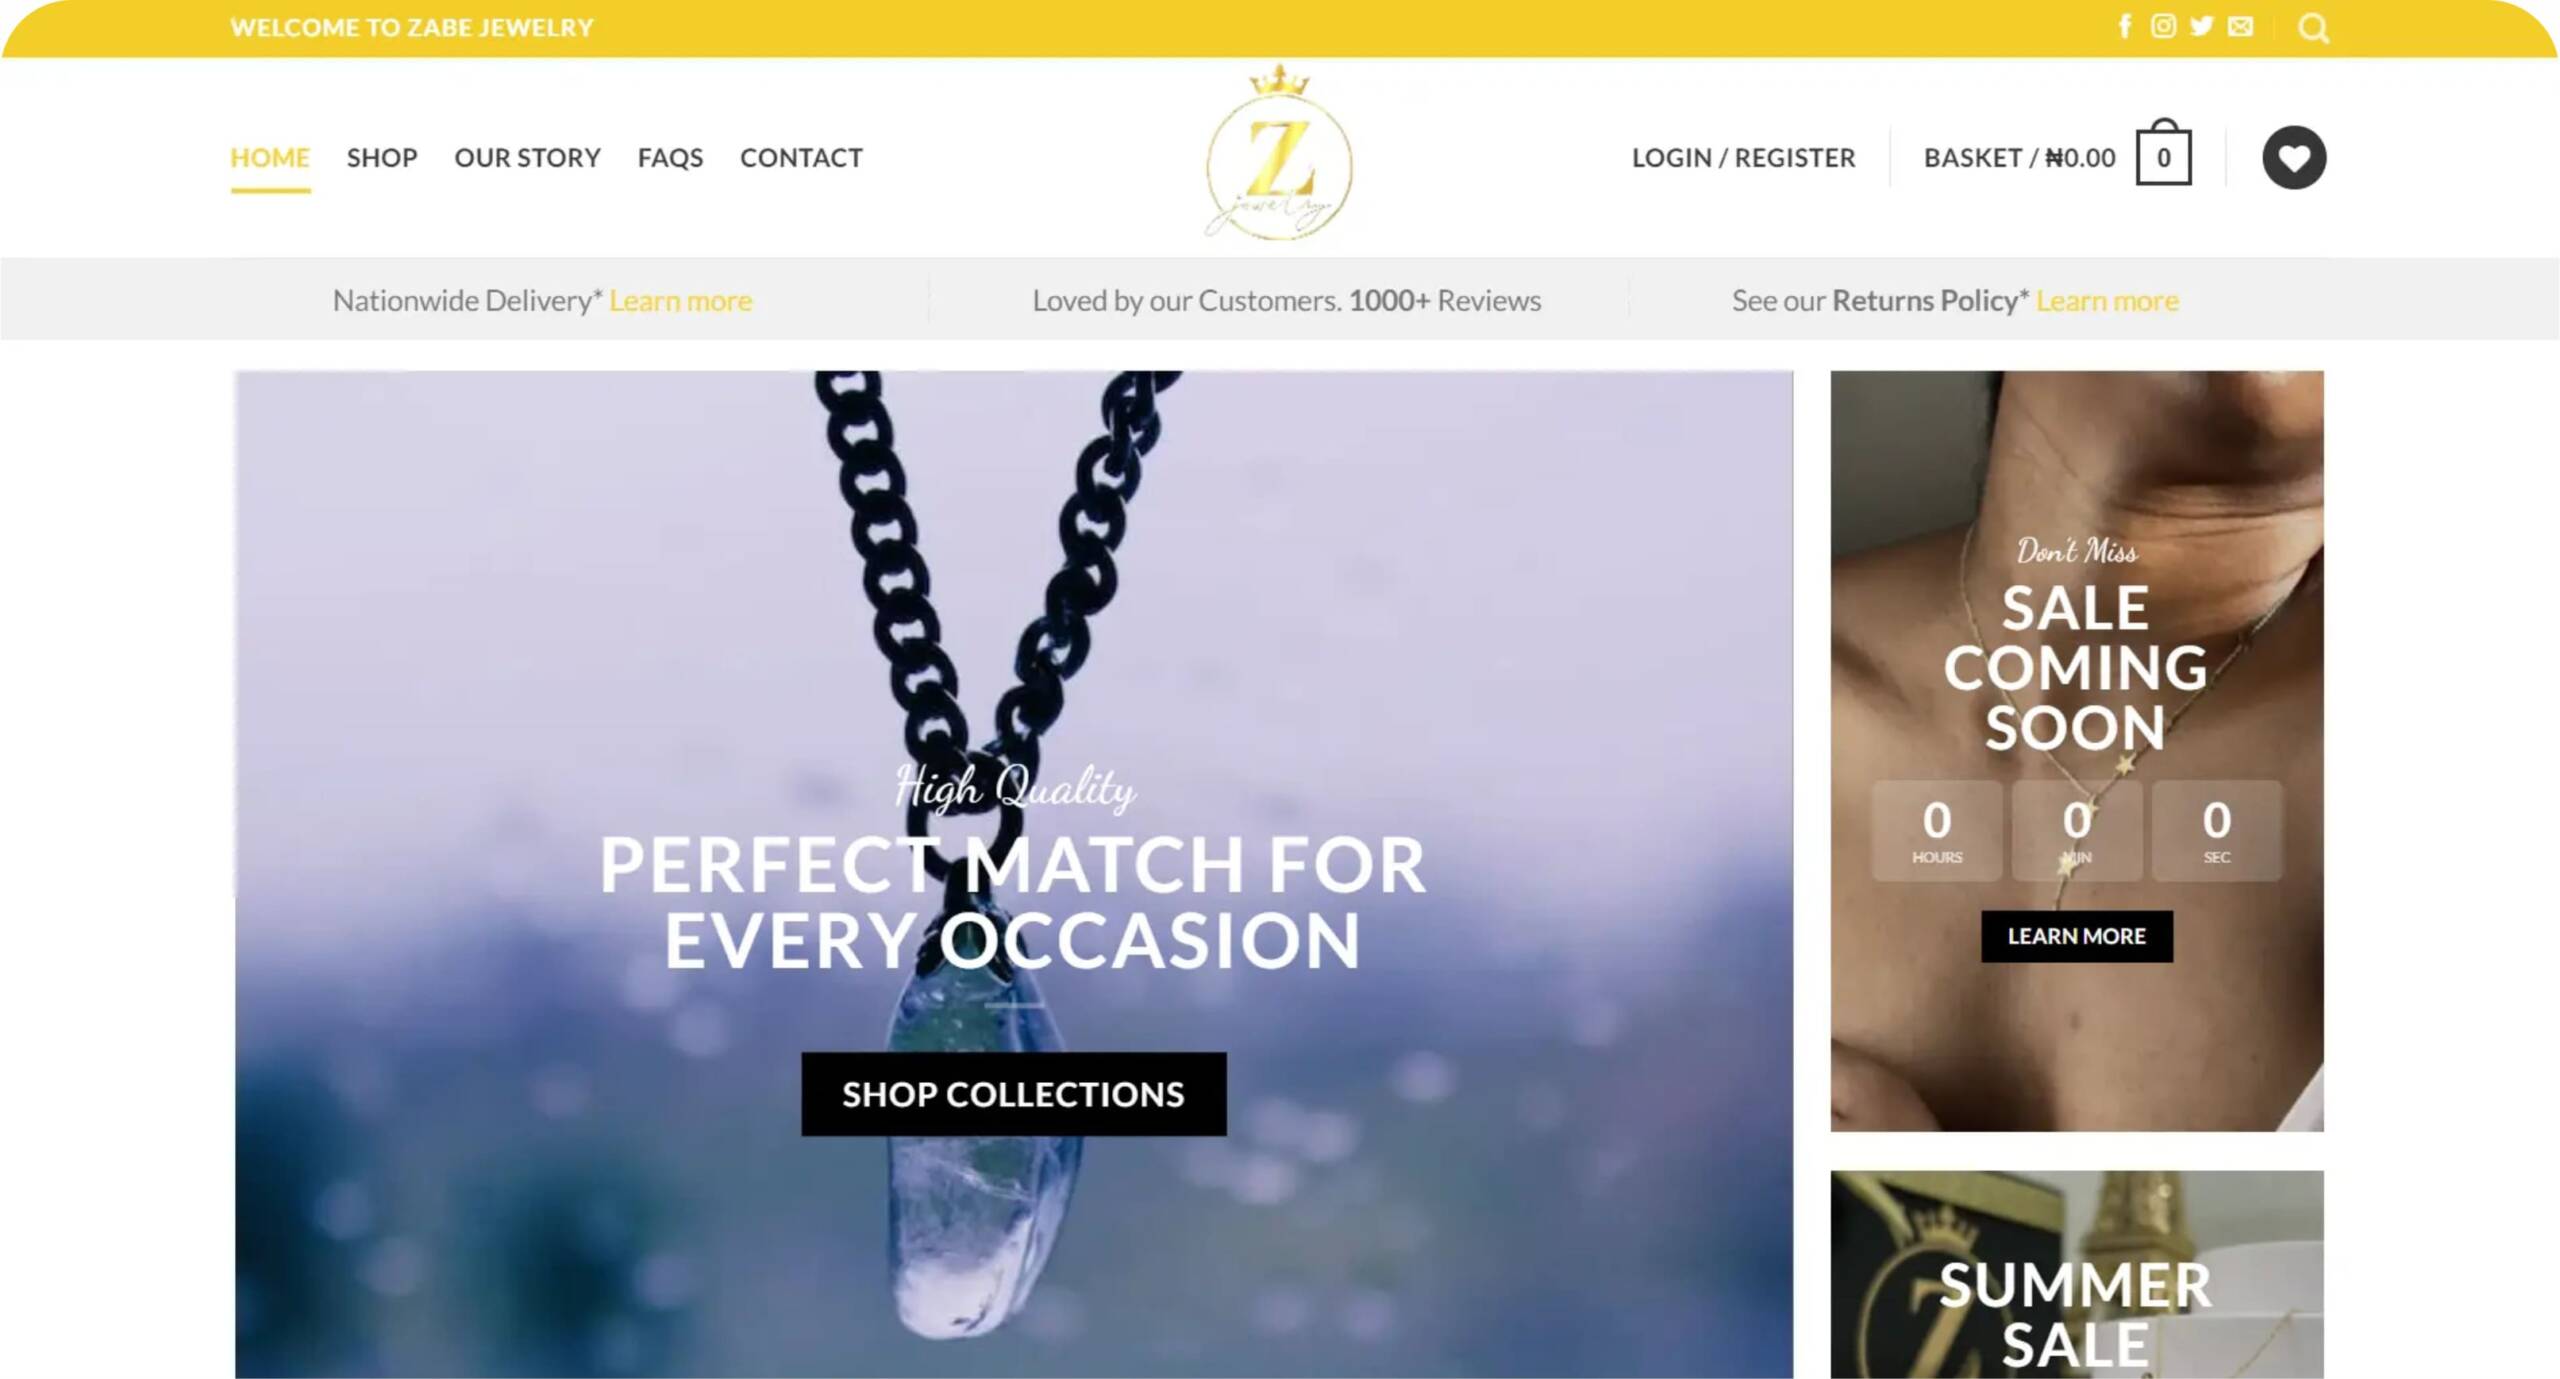Click the Basket total link

coord(2020,158)
